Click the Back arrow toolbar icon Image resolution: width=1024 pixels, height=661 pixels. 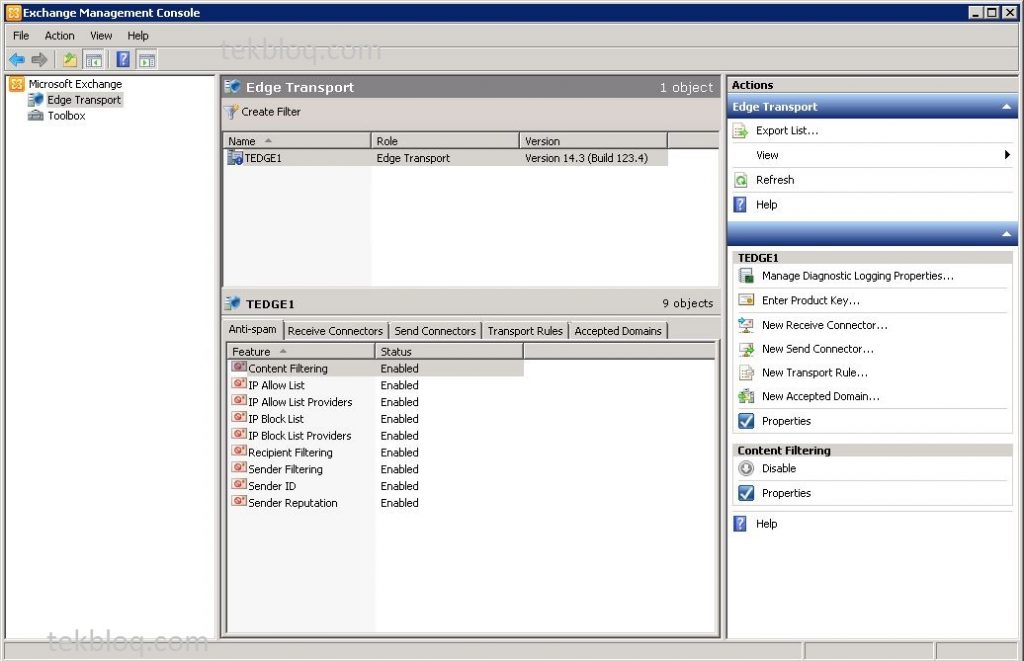pyautogui.click(x=17, y=60)
